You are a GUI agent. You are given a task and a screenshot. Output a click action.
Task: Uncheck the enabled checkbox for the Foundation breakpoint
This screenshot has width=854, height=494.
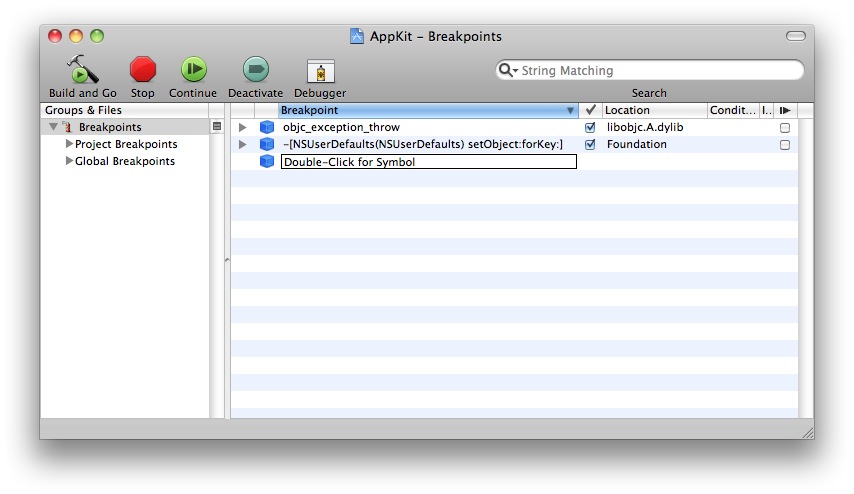click(x=590, y=144)
